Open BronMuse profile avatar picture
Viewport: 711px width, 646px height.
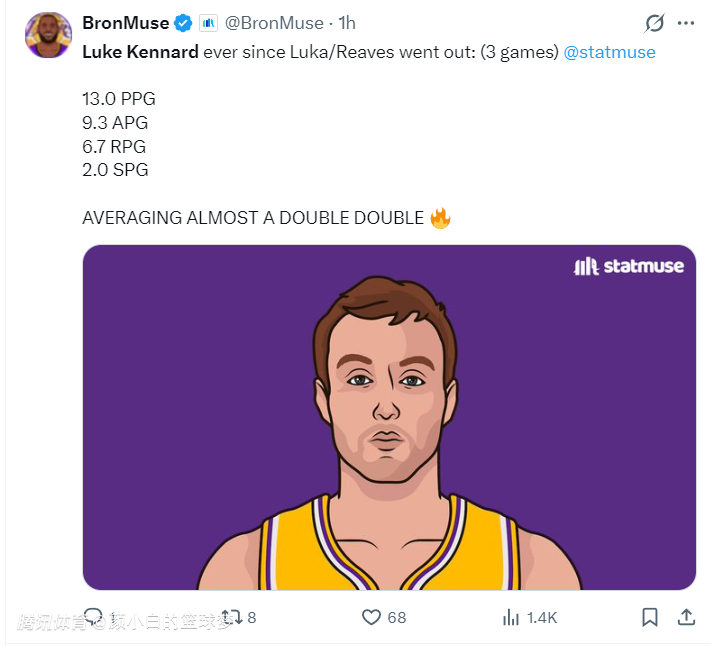[x=48, y=35]
